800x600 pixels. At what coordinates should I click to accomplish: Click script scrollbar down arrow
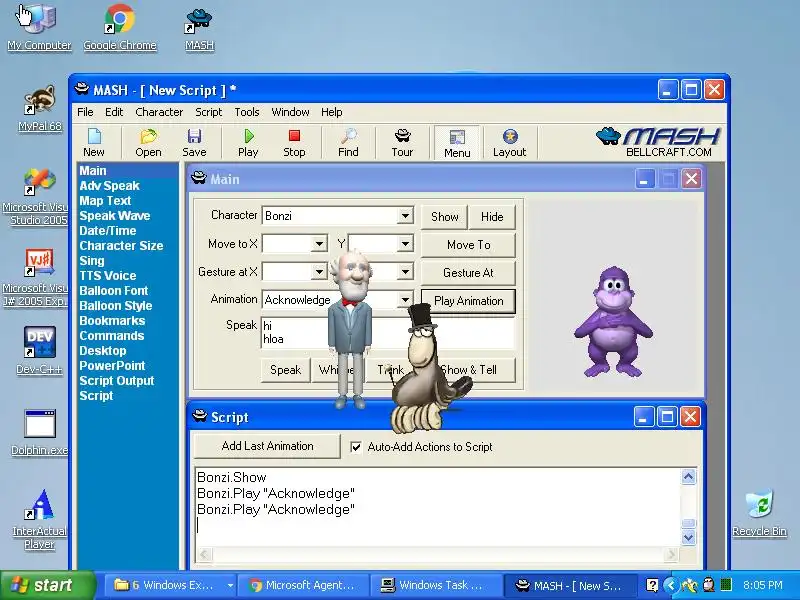688,537
